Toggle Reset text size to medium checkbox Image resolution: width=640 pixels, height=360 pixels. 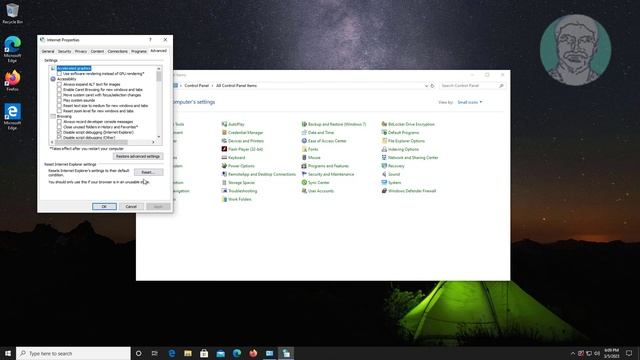point(60,106)
